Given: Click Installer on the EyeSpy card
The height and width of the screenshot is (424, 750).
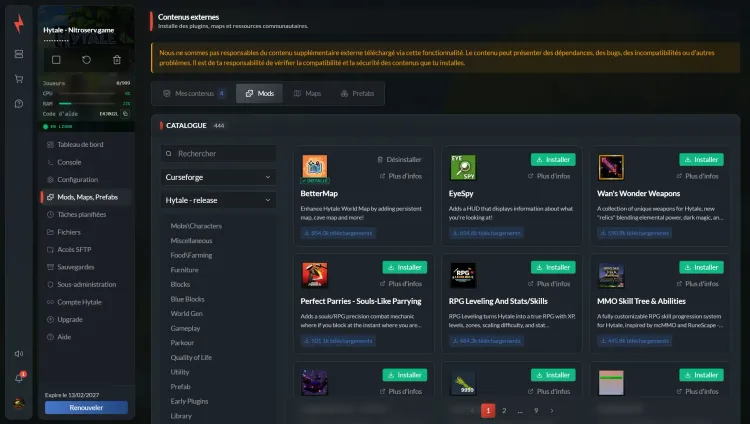Looking at the screenshot, I should pos(553,159).
